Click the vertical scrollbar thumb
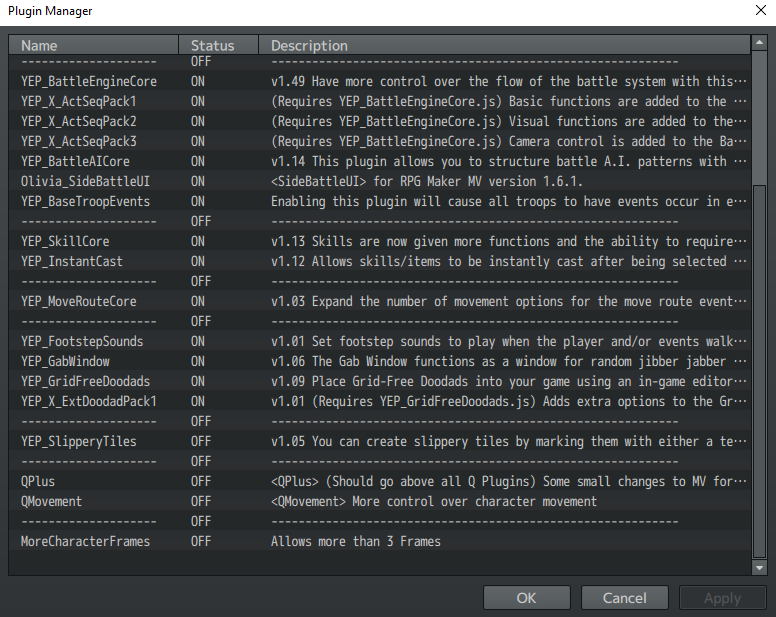The image size is (776, 617). [x=759, y=371]
